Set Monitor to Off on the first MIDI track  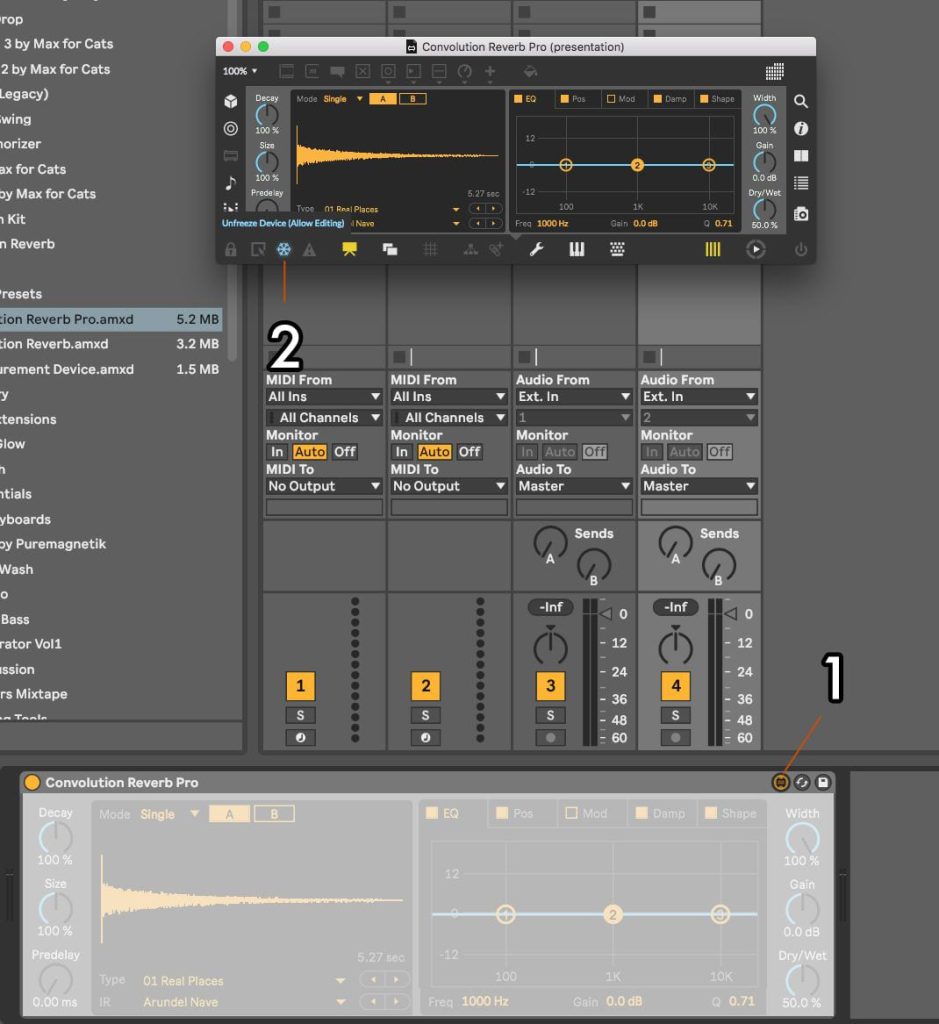click(344, 452)
